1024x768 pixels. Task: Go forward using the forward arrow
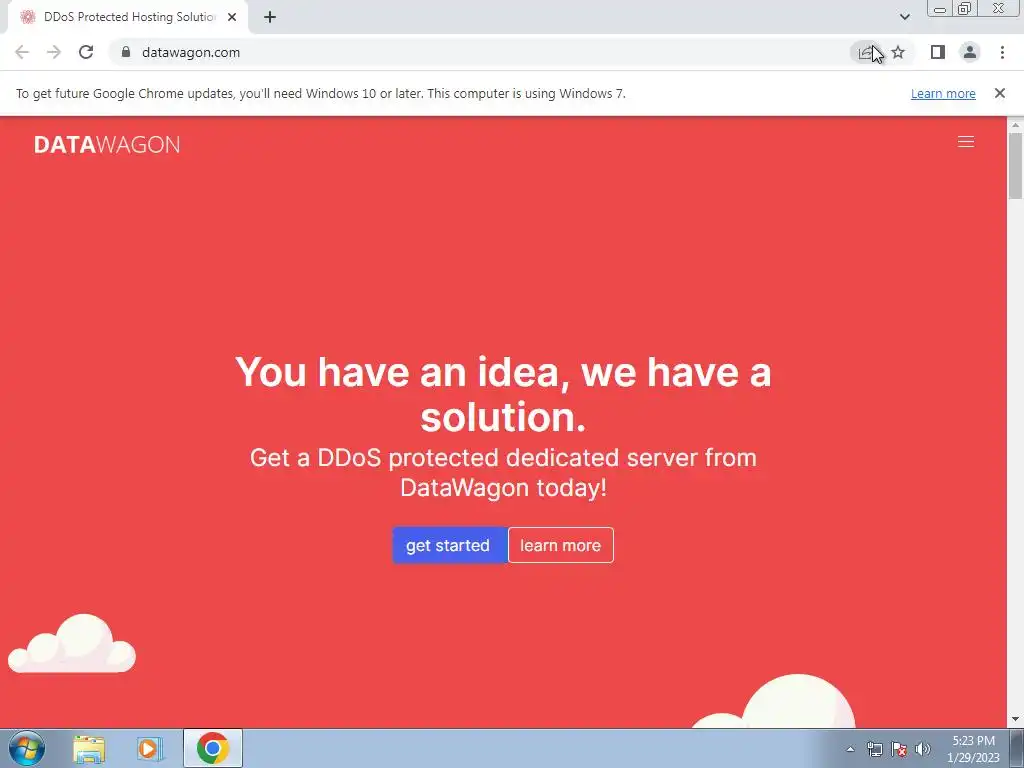54,52
